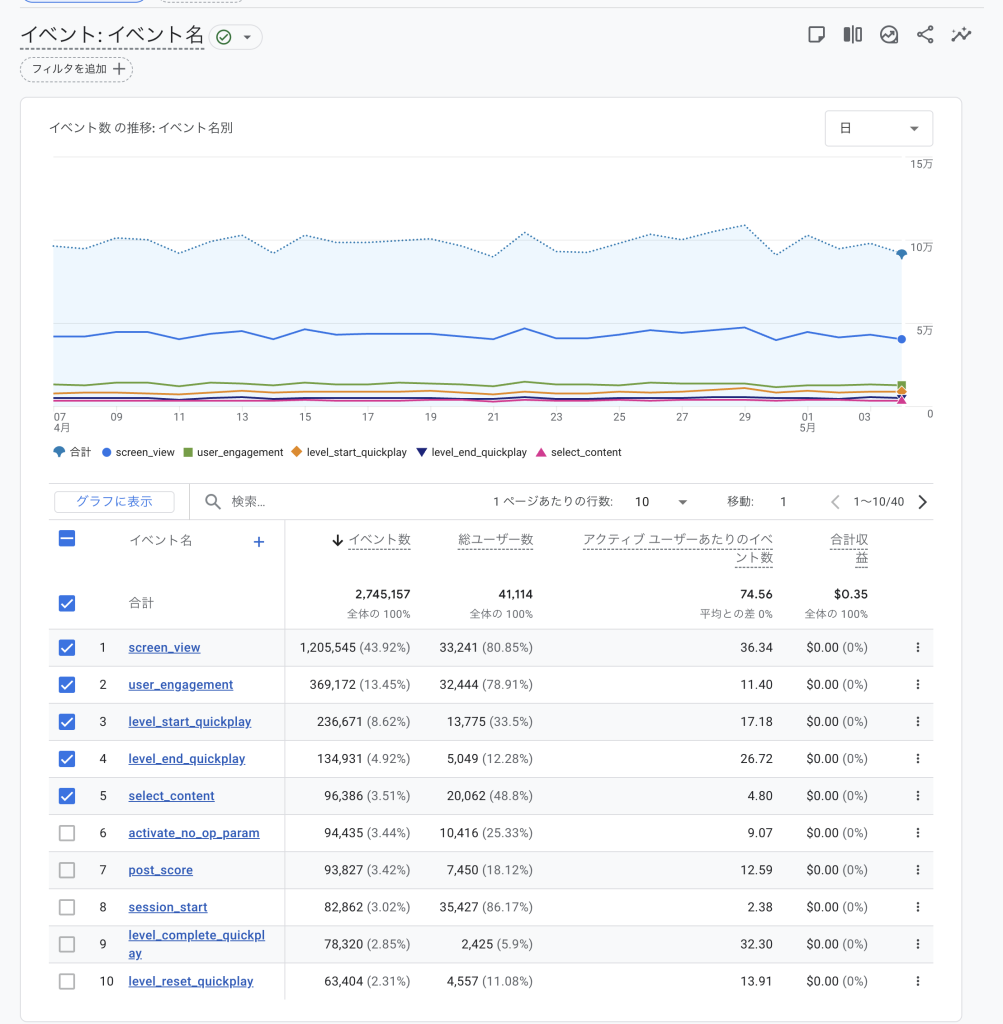Open three-dot menu for post_score row
The width and height of the screenshot is (1003, 1024).
917,870
